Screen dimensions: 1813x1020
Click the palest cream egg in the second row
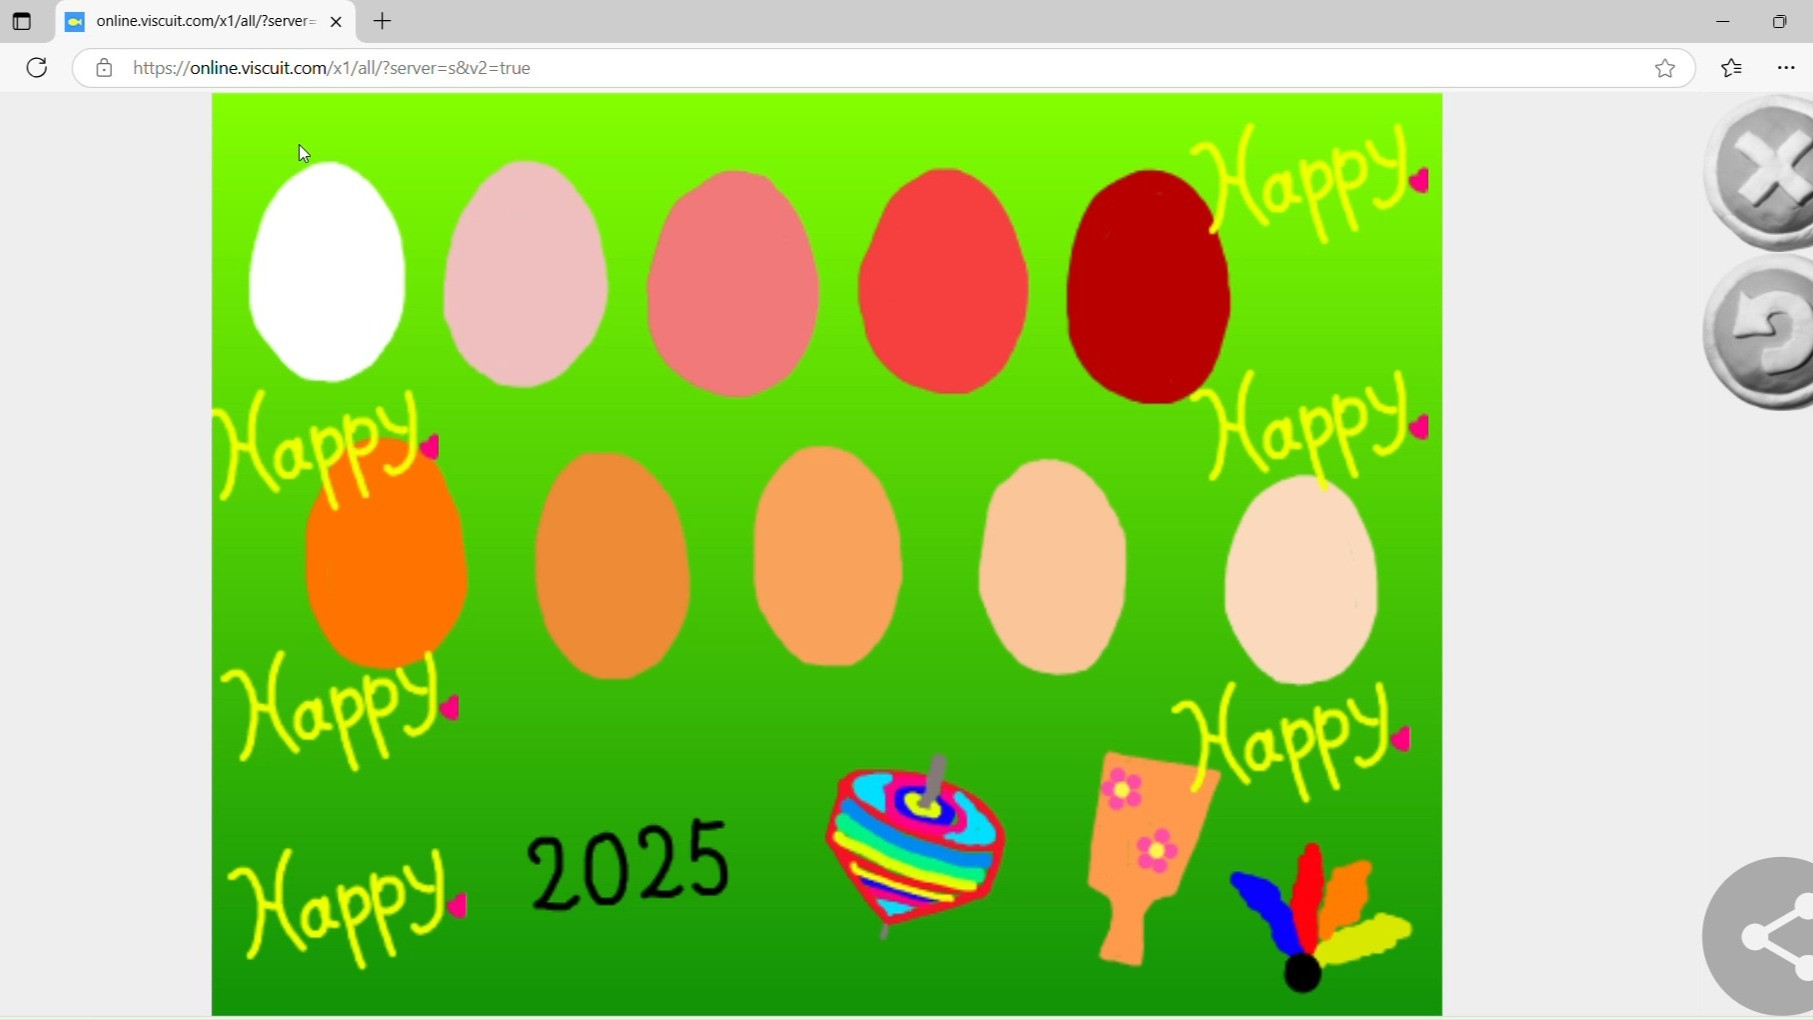click(x=1301, y=580)
